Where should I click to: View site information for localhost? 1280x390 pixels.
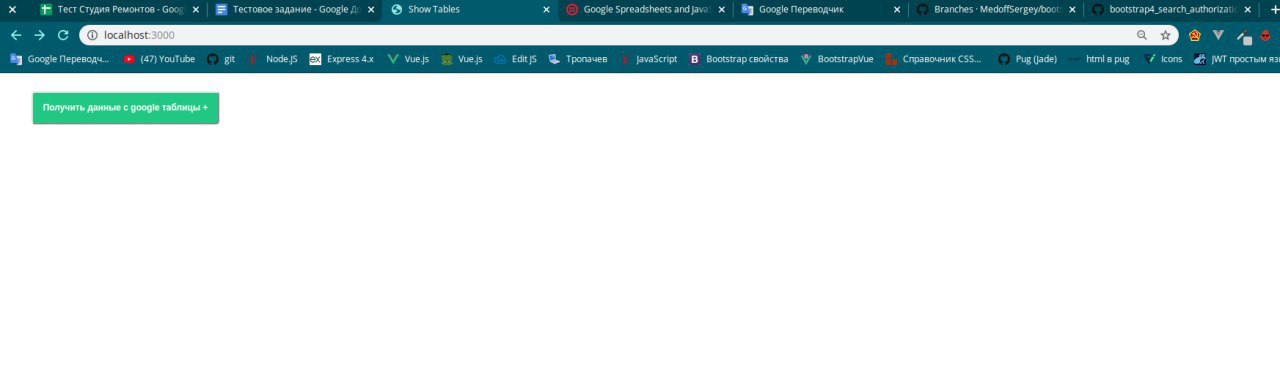coord(92,35)
